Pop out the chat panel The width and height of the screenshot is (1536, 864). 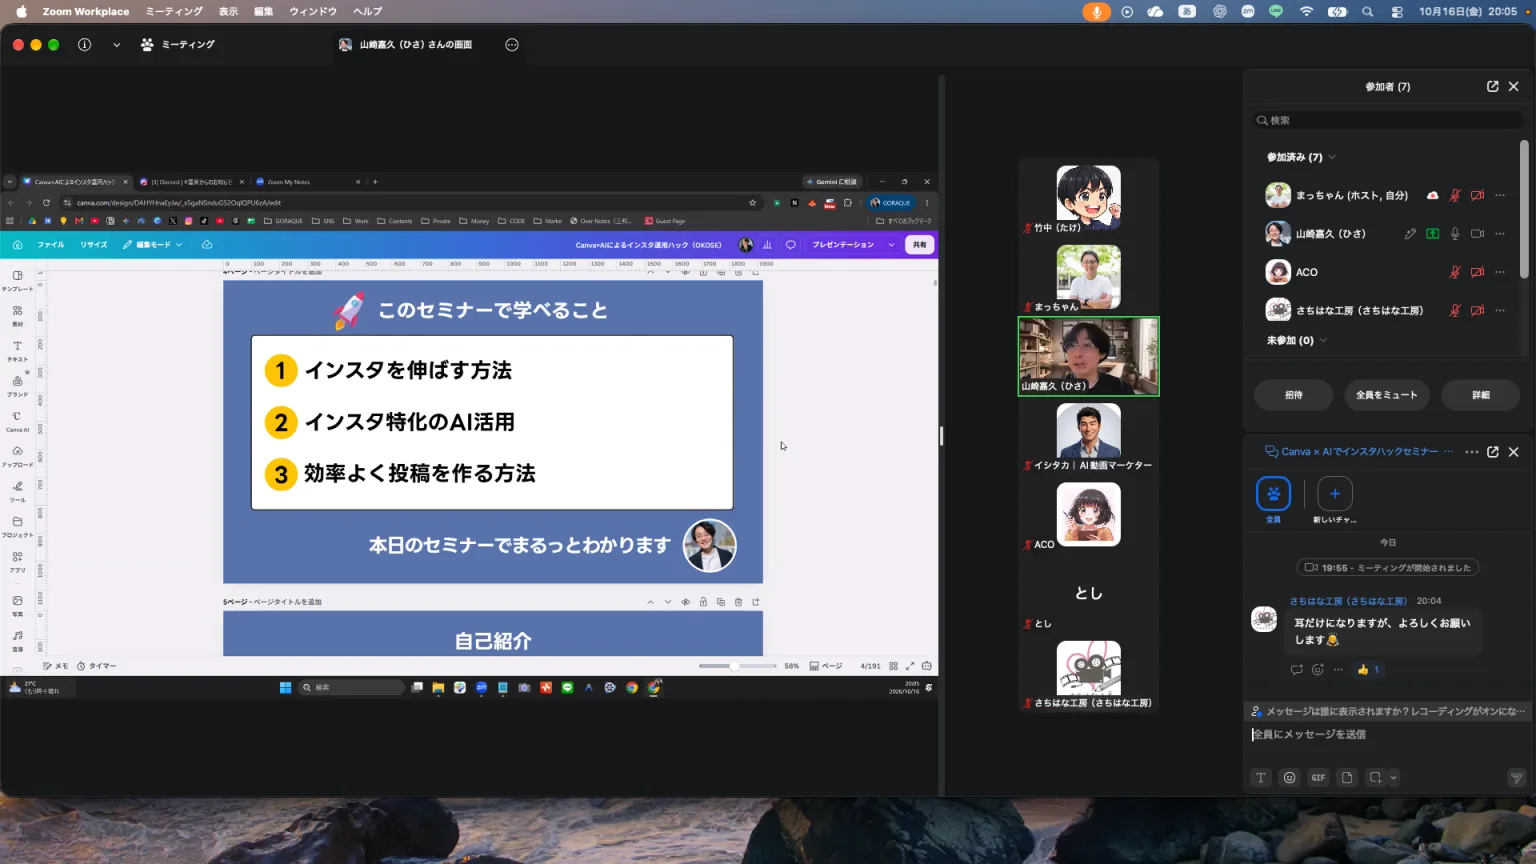[1493, 452]
